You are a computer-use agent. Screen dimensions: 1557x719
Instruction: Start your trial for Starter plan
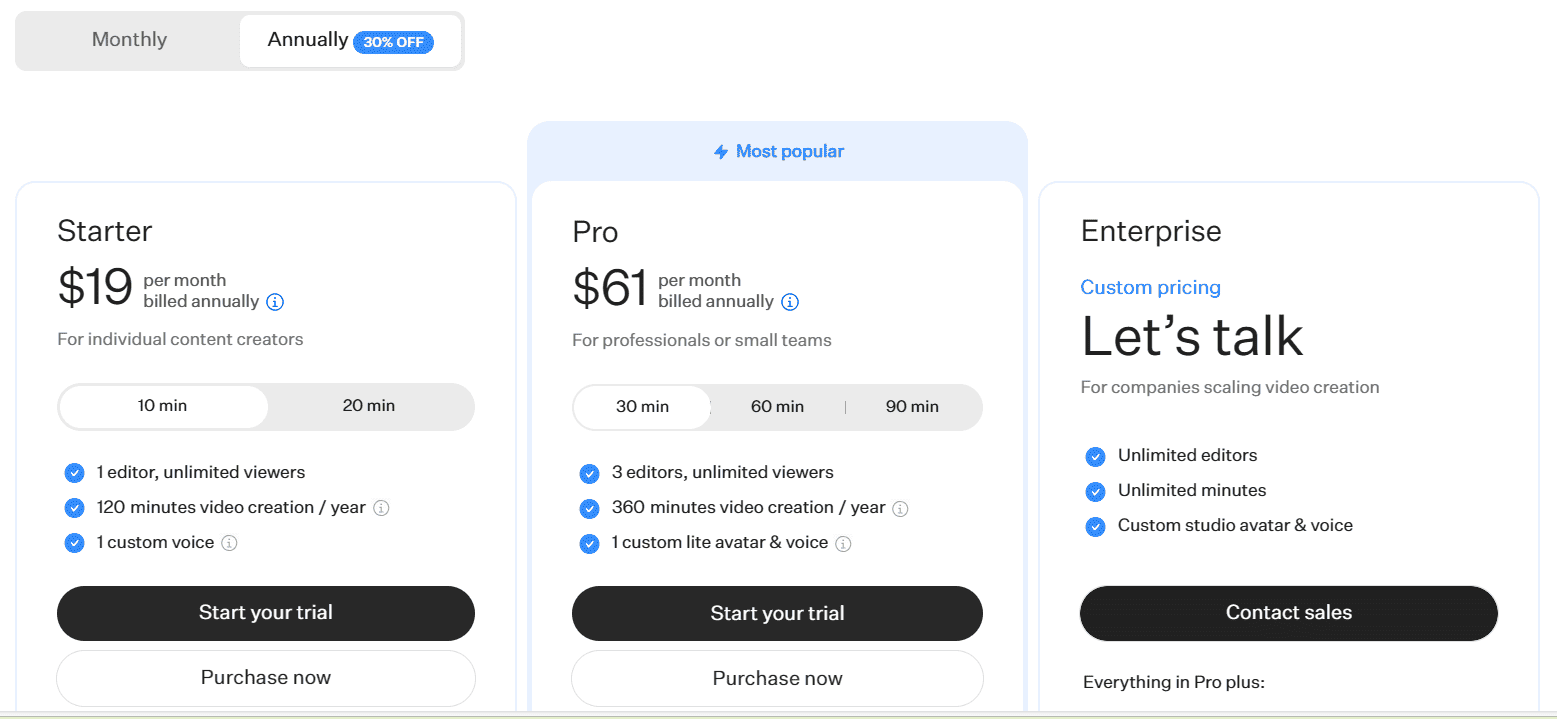point(266,613)
